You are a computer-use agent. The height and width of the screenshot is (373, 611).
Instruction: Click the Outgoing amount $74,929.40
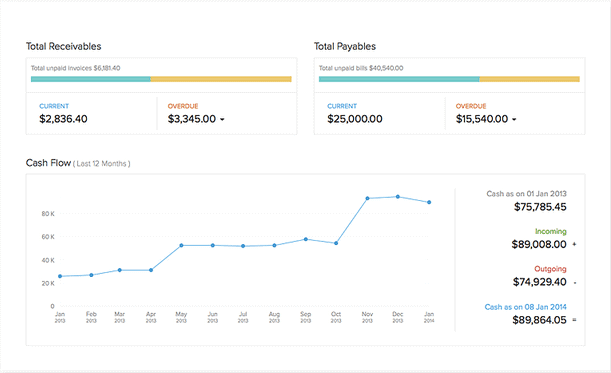[540, 282]
